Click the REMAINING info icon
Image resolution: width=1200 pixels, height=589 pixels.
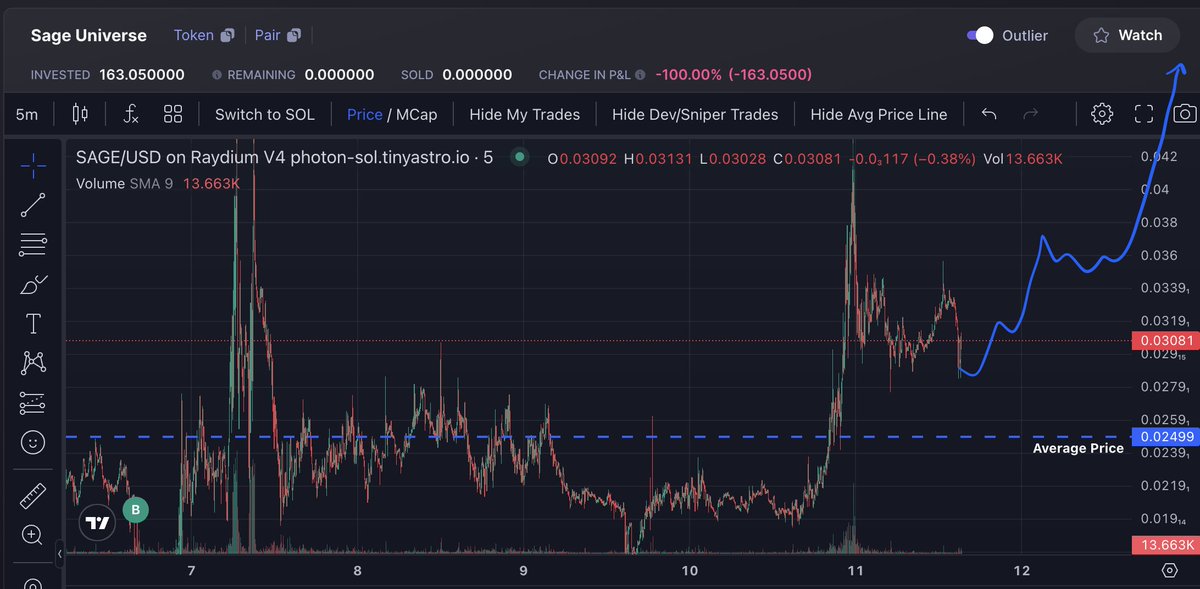[x=217, y=75]
